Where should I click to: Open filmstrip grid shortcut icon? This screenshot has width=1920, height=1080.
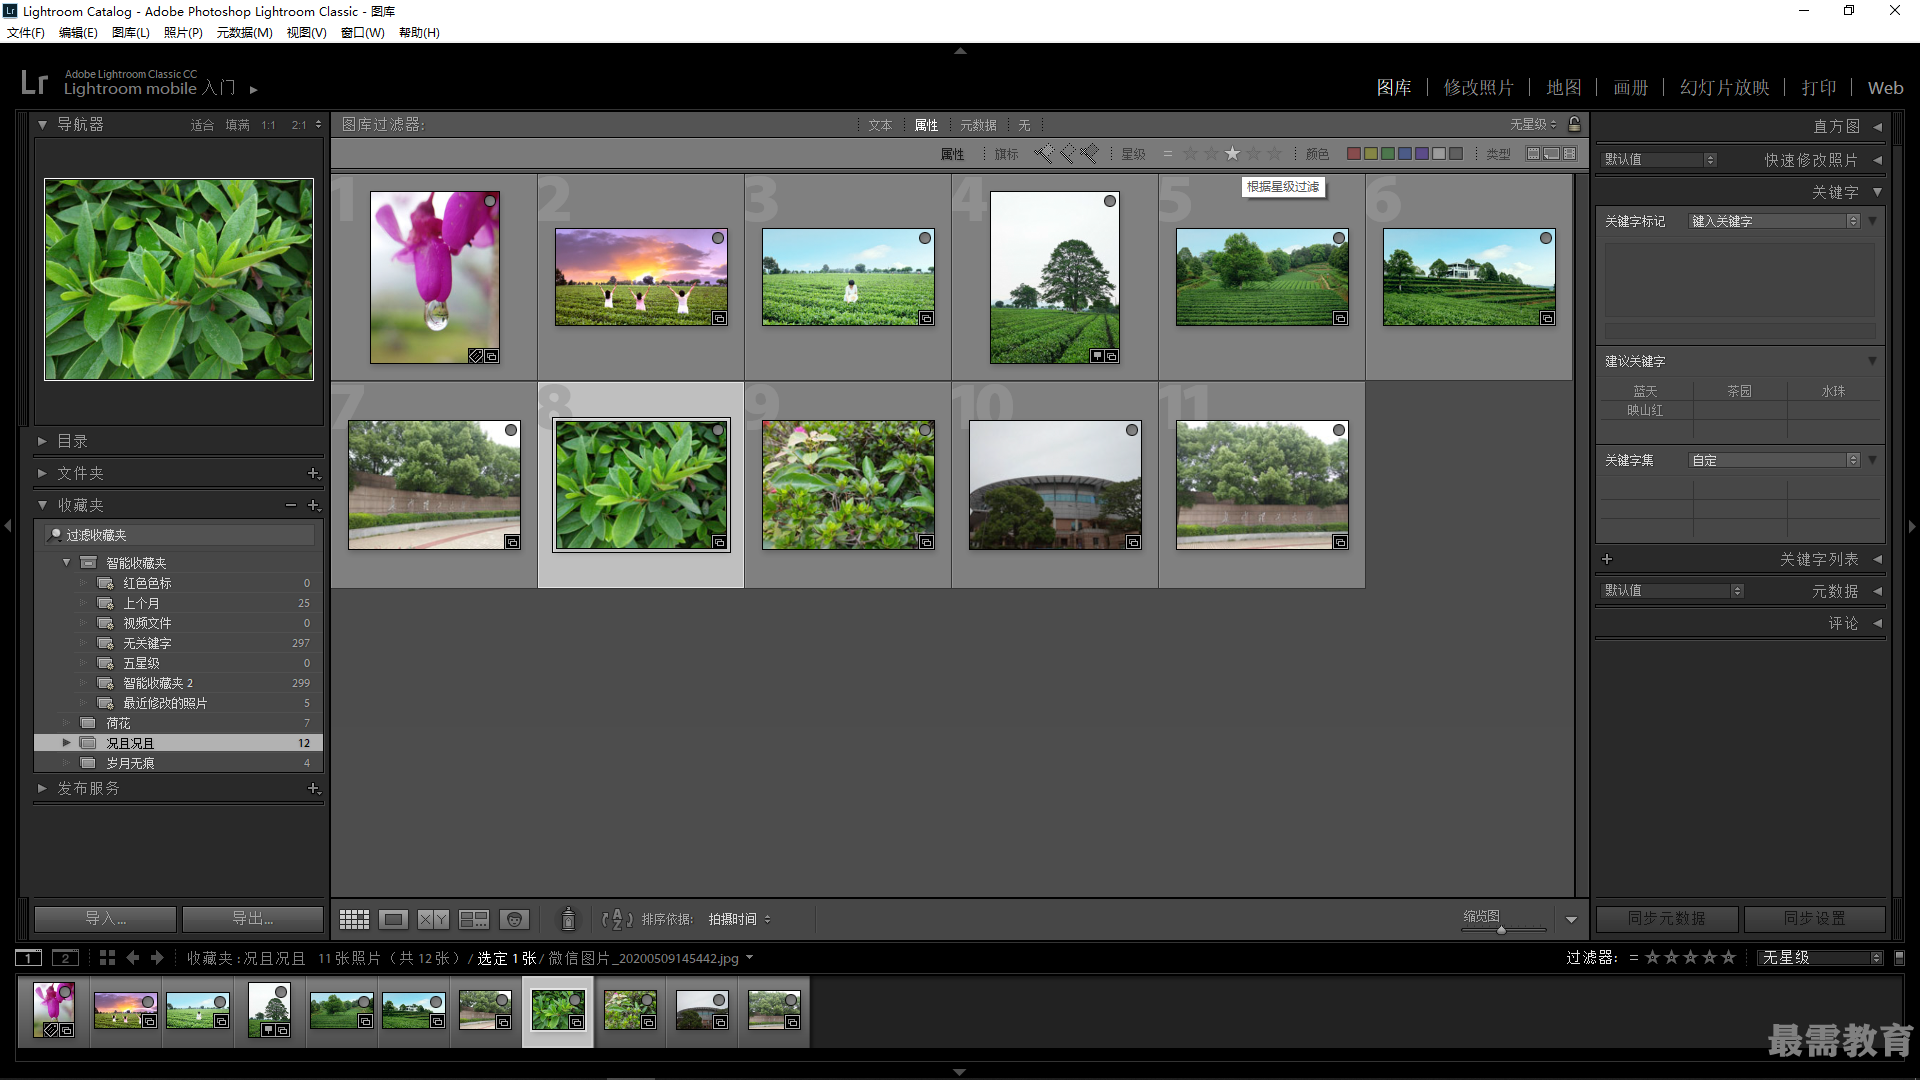(x=107, y=958)
